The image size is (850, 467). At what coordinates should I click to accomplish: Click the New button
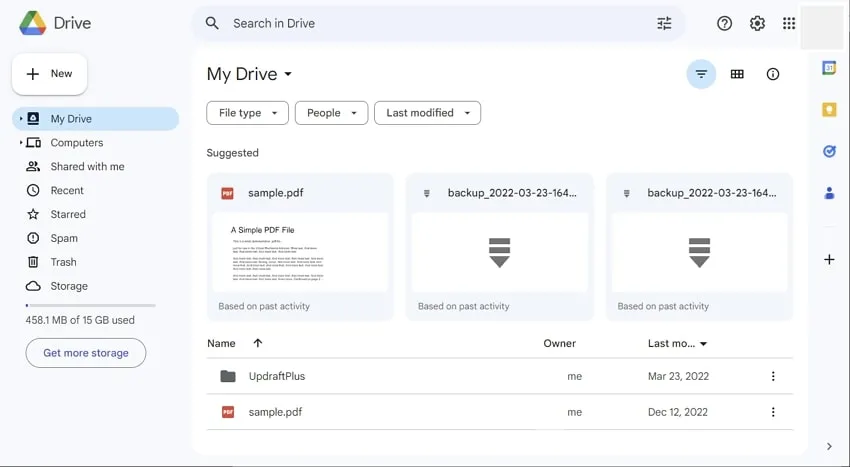pos(50,74)
